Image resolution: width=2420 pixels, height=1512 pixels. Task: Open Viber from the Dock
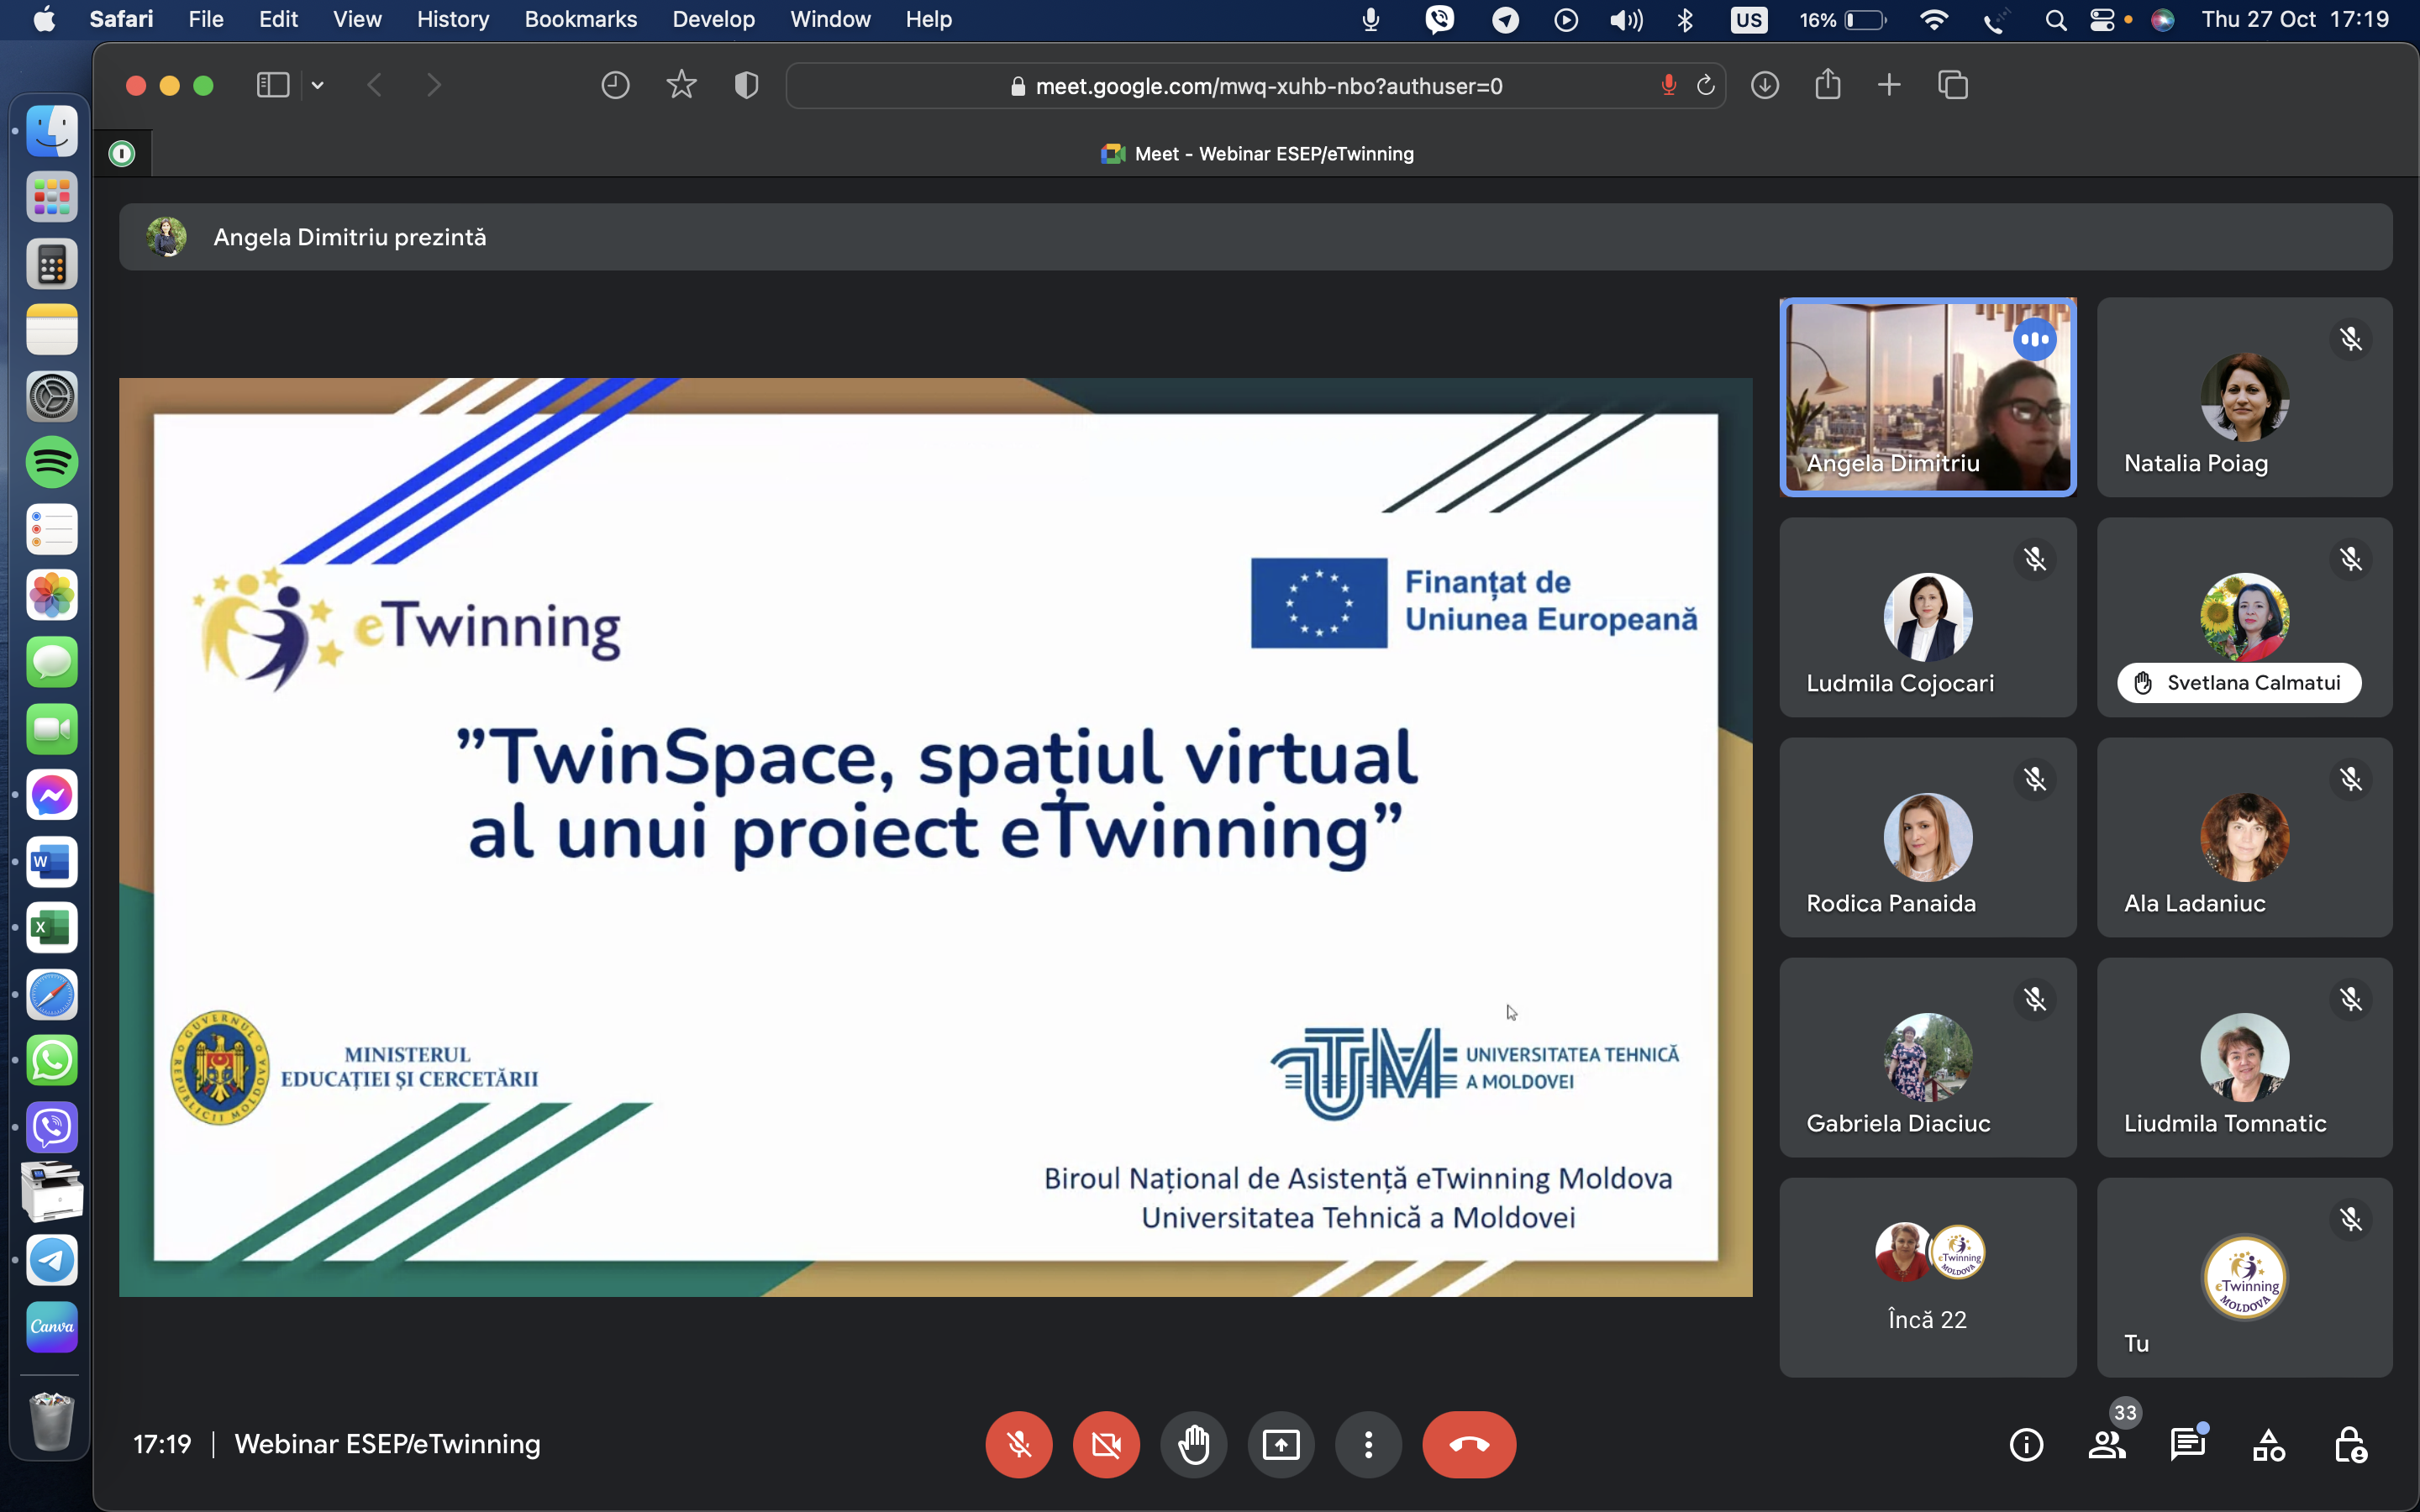[x=51, y=1127]
